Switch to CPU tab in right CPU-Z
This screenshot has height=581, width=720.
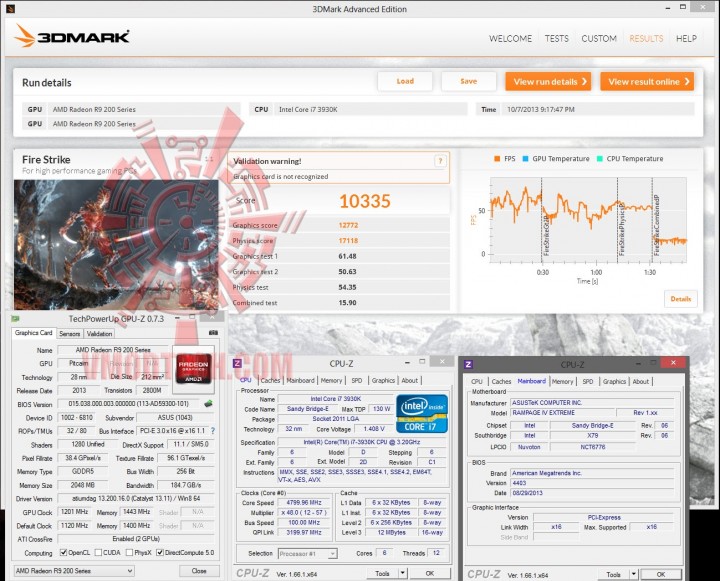[x=477, y=381]
